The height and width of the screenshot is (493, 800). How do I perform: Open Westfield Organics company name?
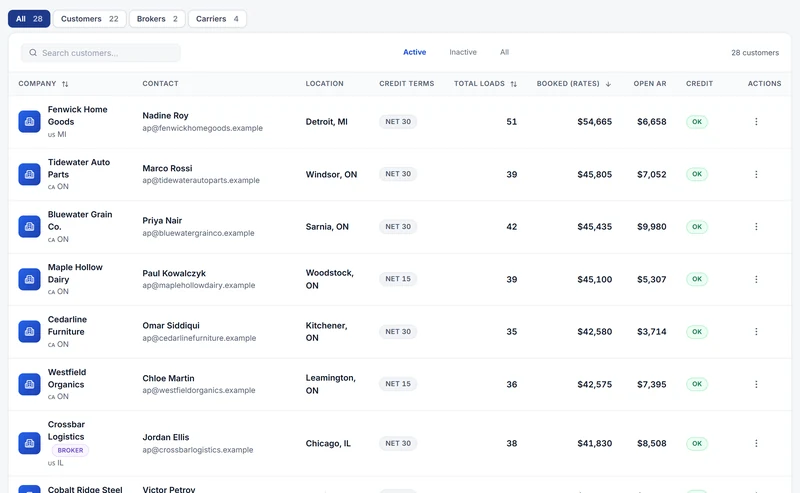coord(67,378)
